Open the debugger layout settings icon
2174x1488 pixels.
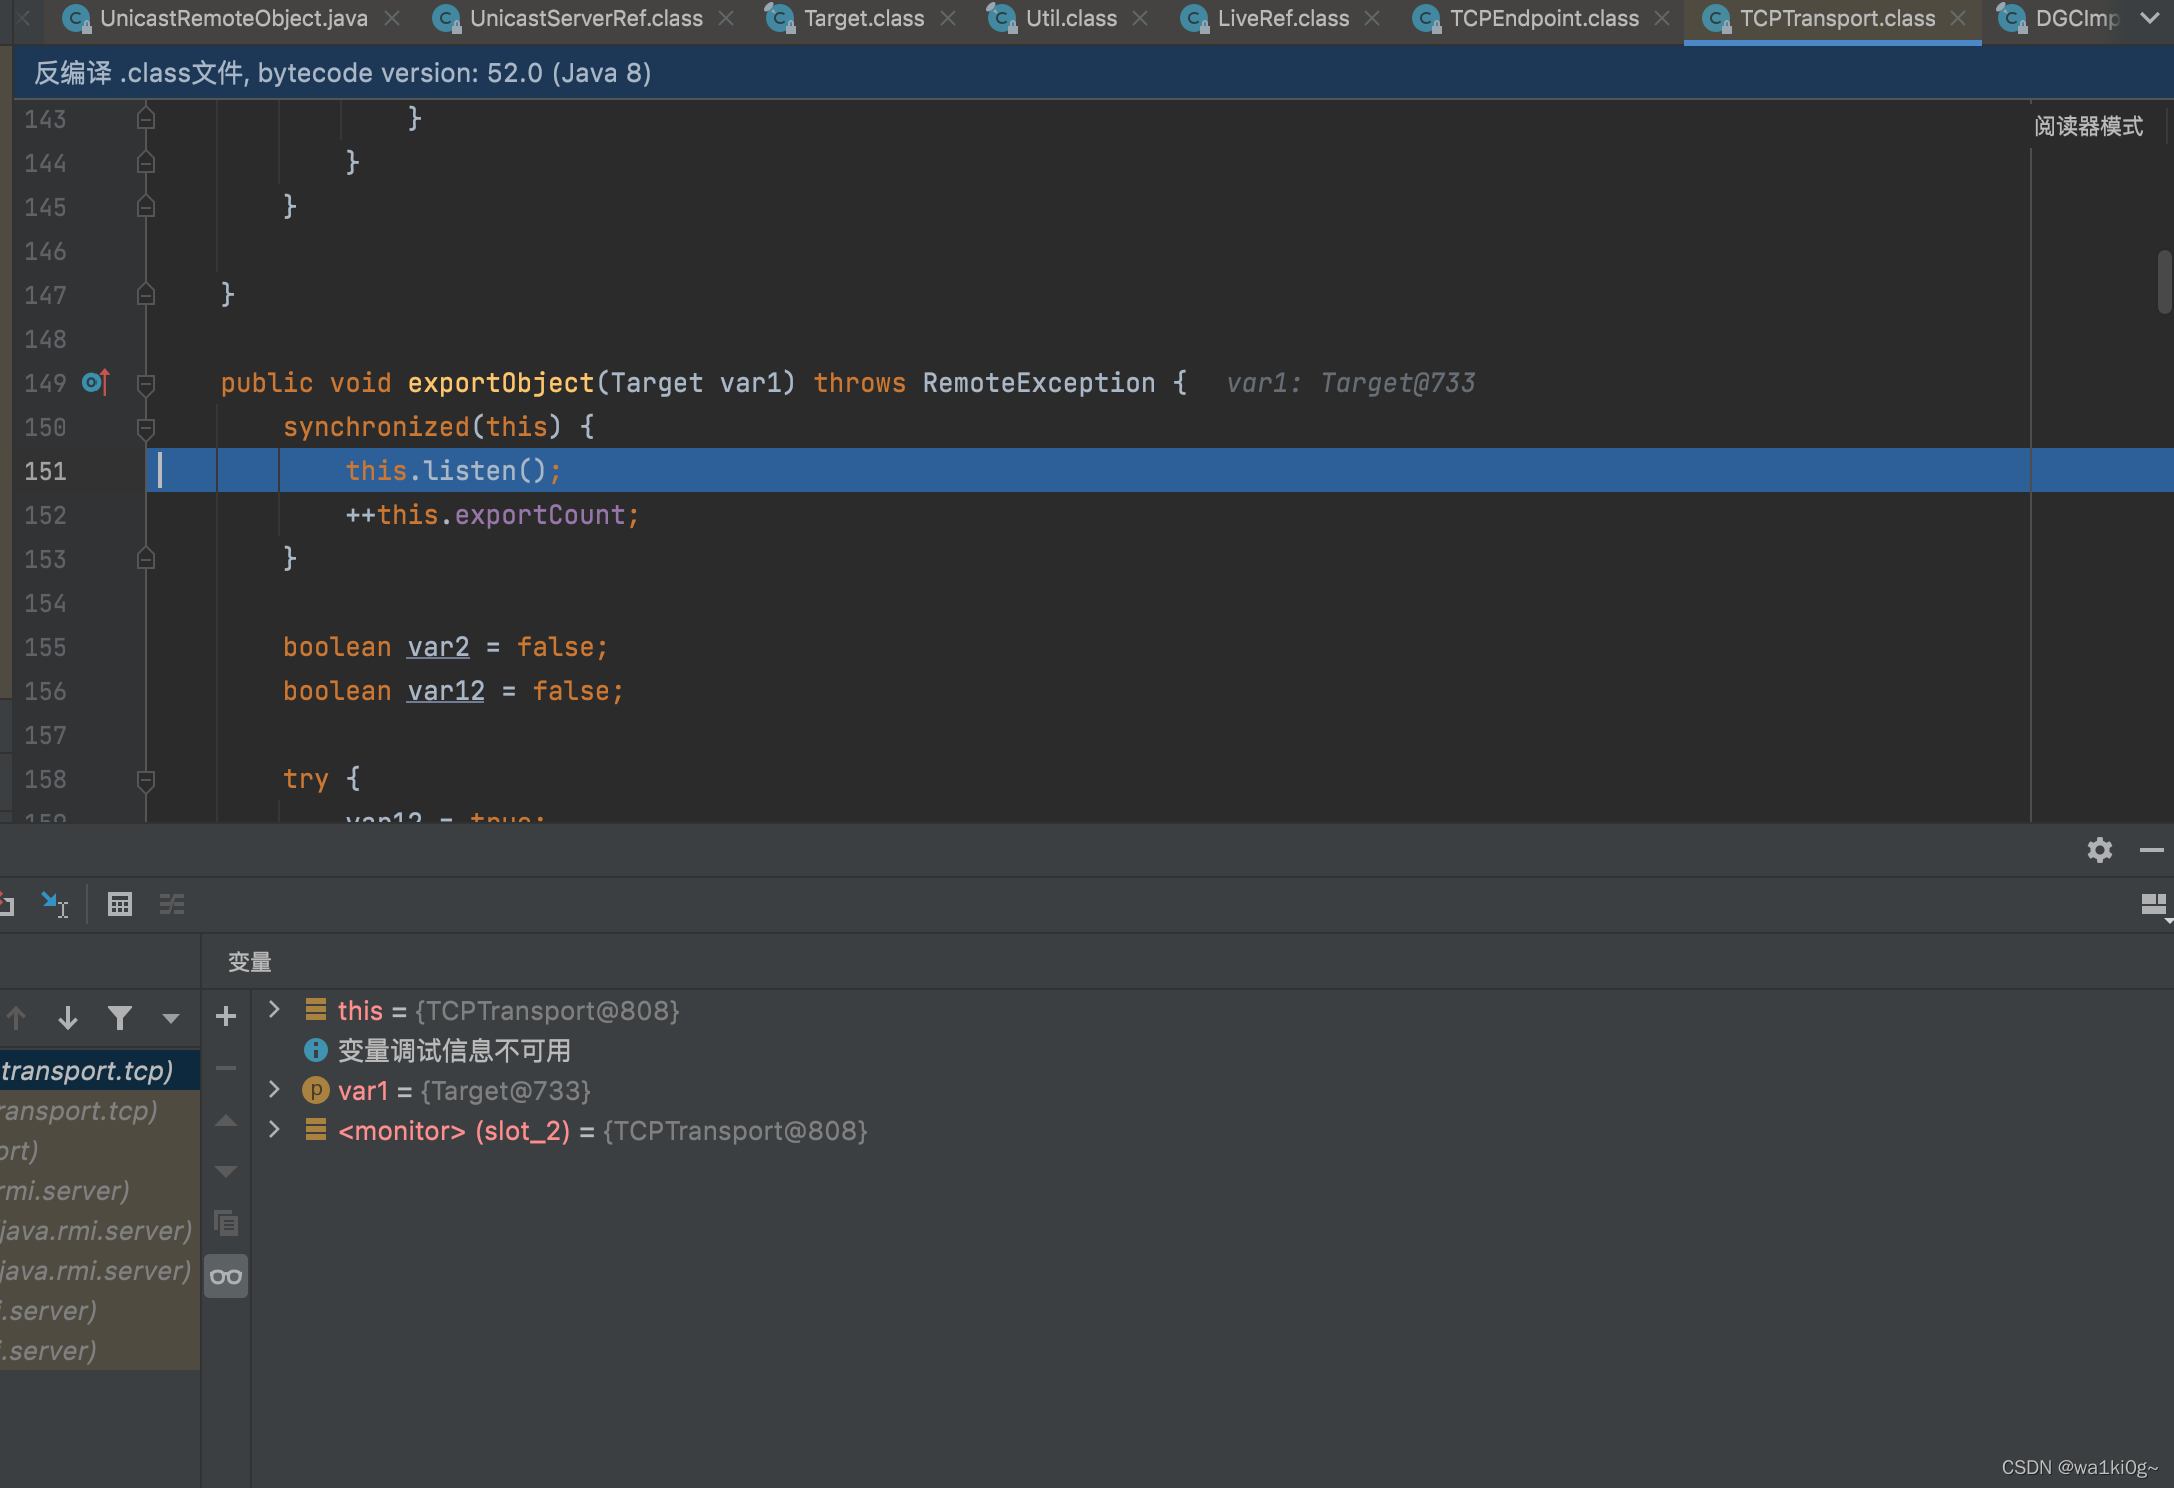(2154, 906)
